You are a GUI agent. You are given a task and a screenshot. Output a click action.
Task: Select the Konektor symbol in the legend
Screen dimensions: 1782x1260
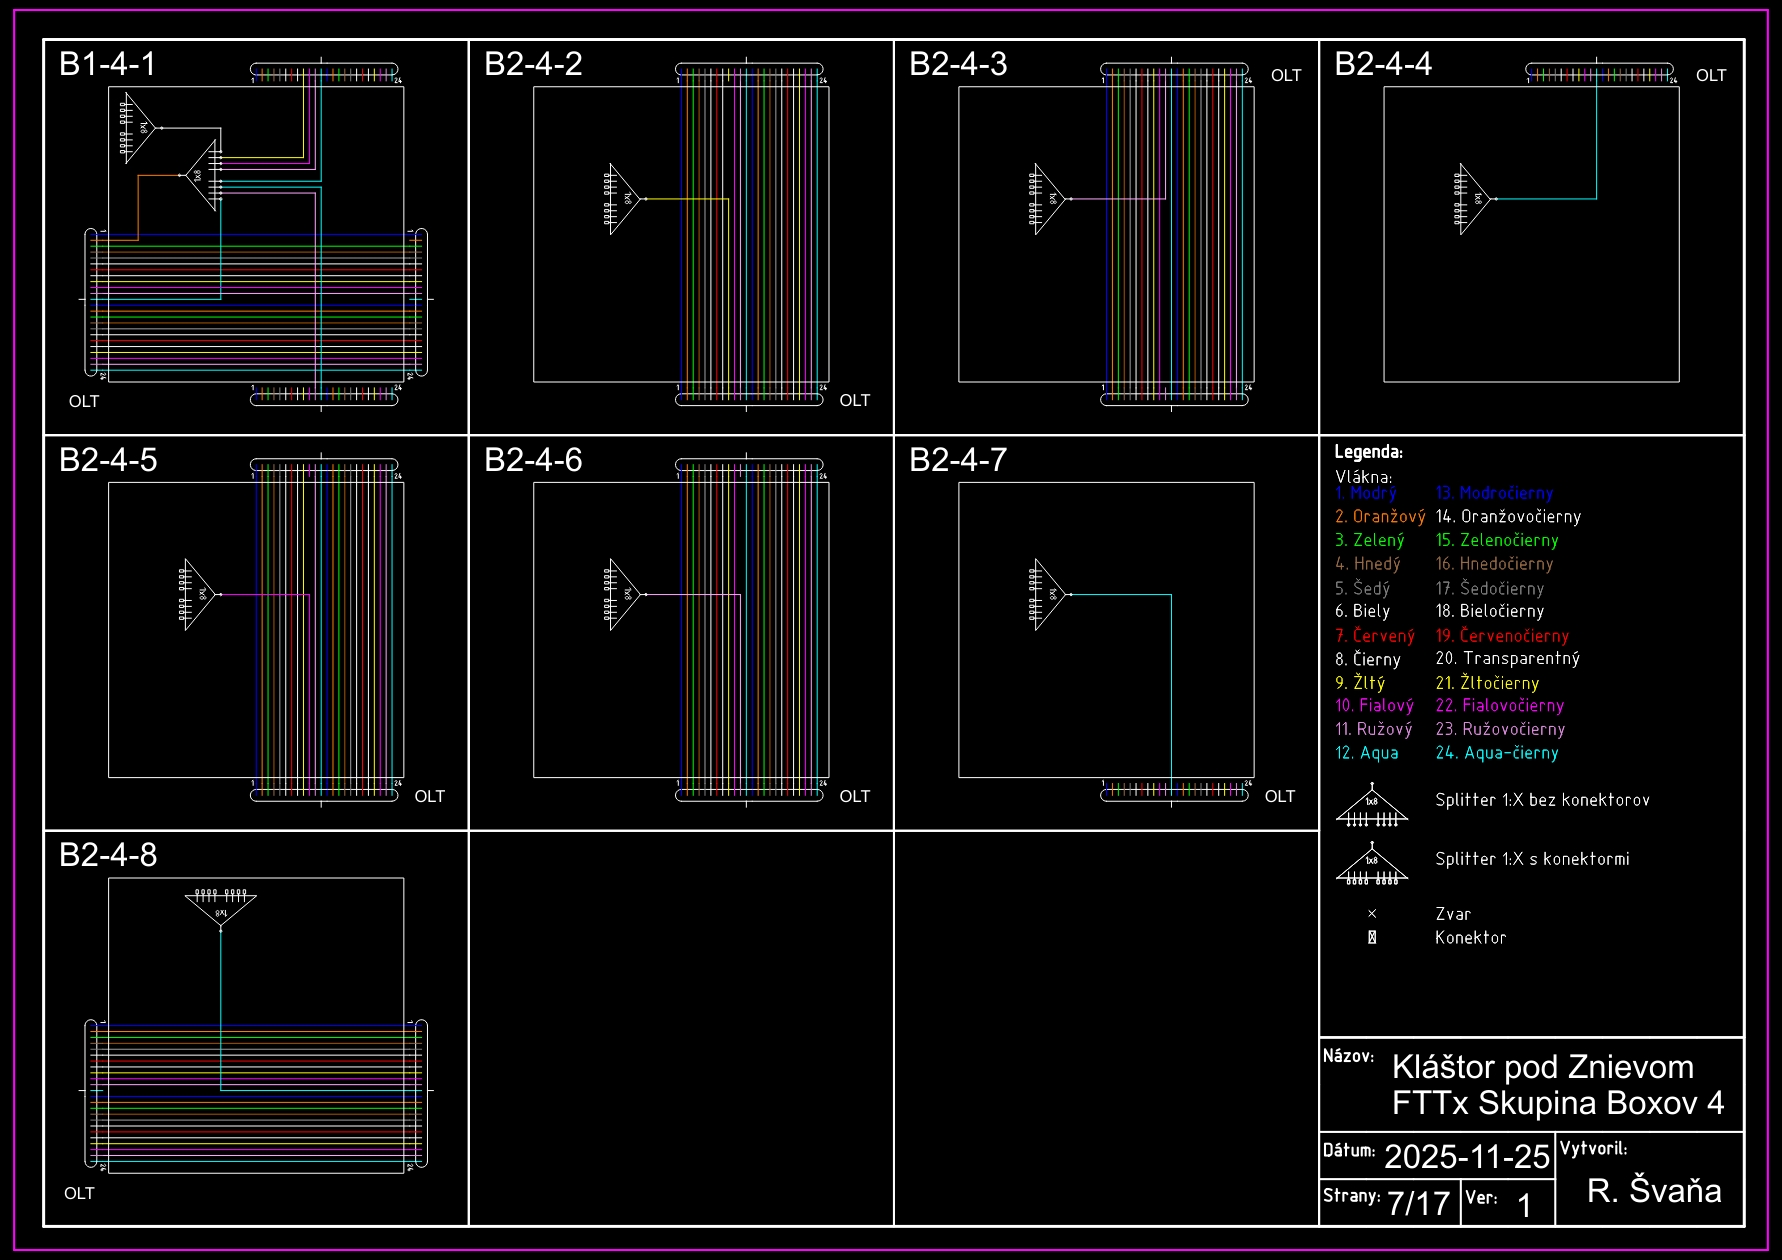pyautogui.click(x=1372, y=938)
